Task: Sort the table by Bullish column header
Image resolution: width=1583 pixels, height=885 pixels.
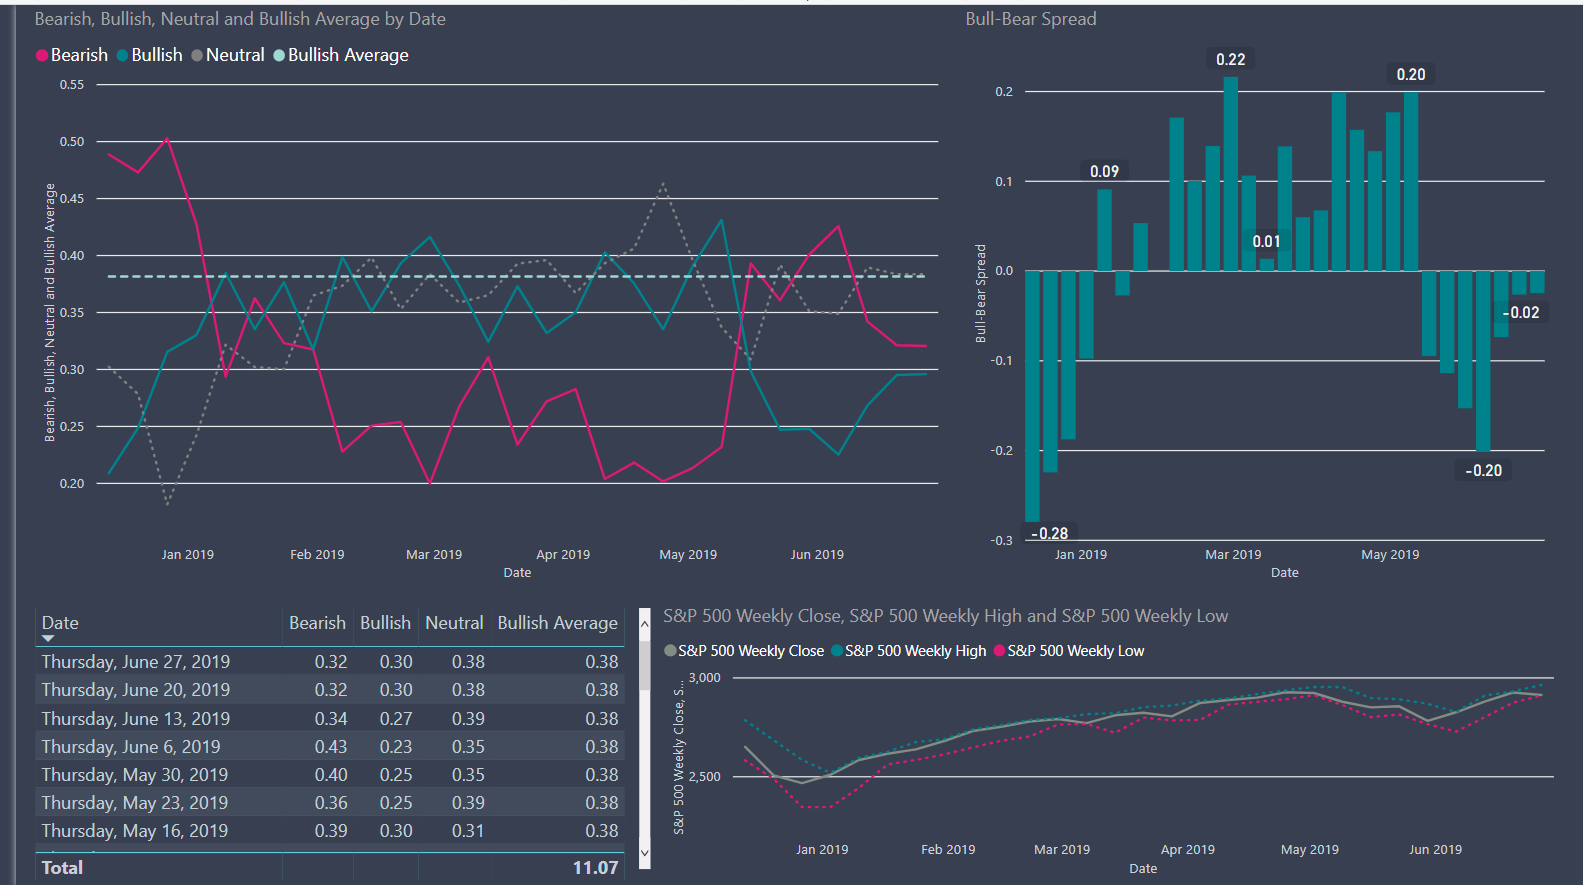Action: pyautogui.click(x=385, y=623)
